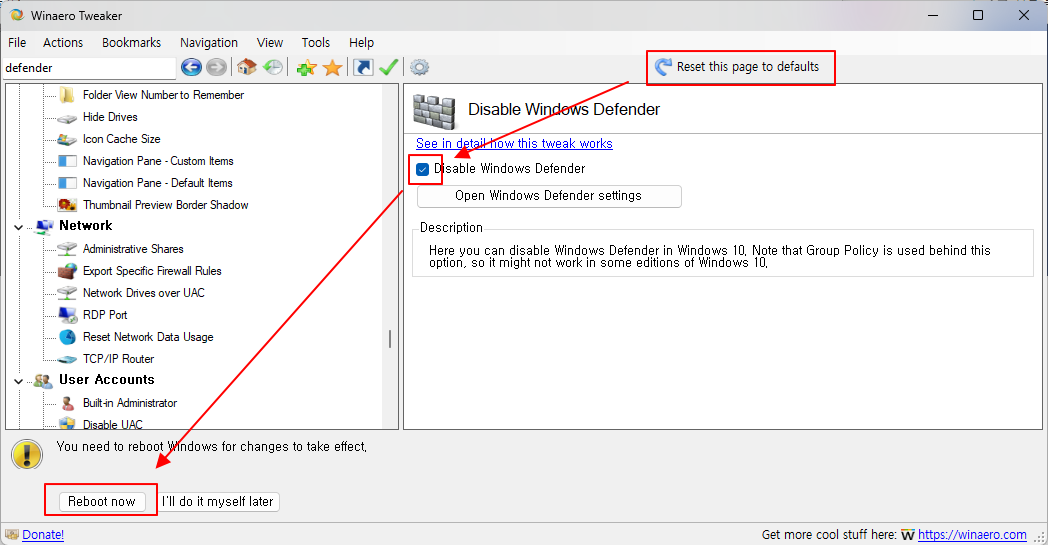Open the File menu

[x=17, y=43]
